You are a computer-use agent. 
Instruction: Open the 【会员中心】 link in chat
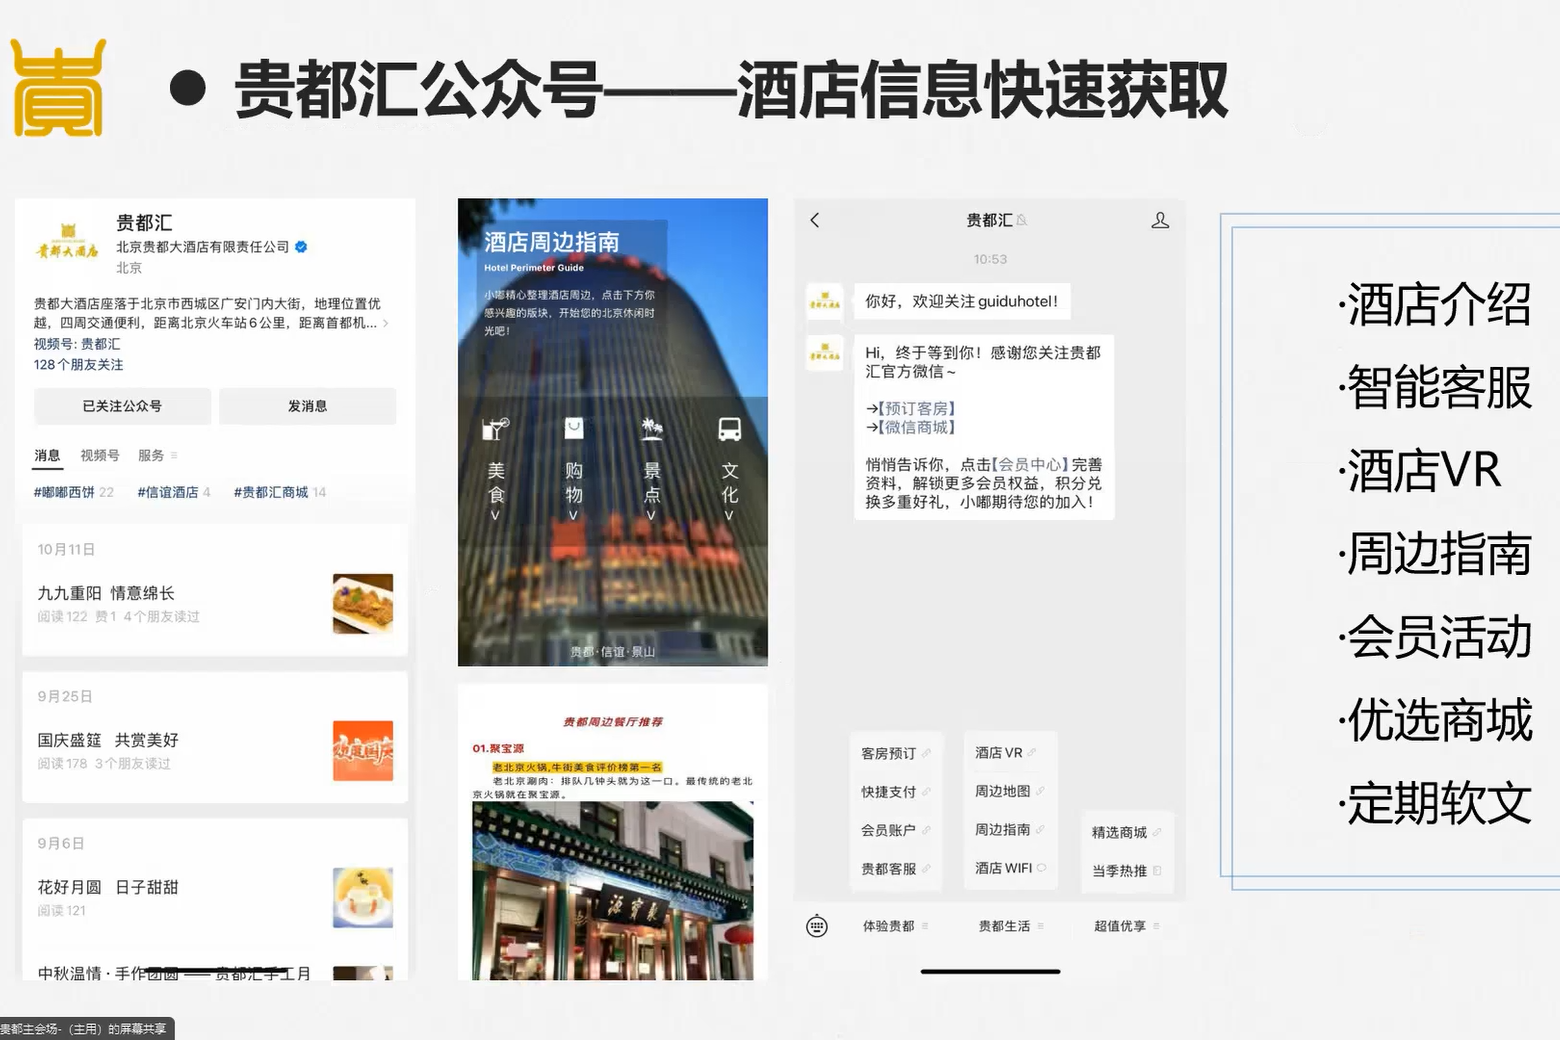[1031, 464]
